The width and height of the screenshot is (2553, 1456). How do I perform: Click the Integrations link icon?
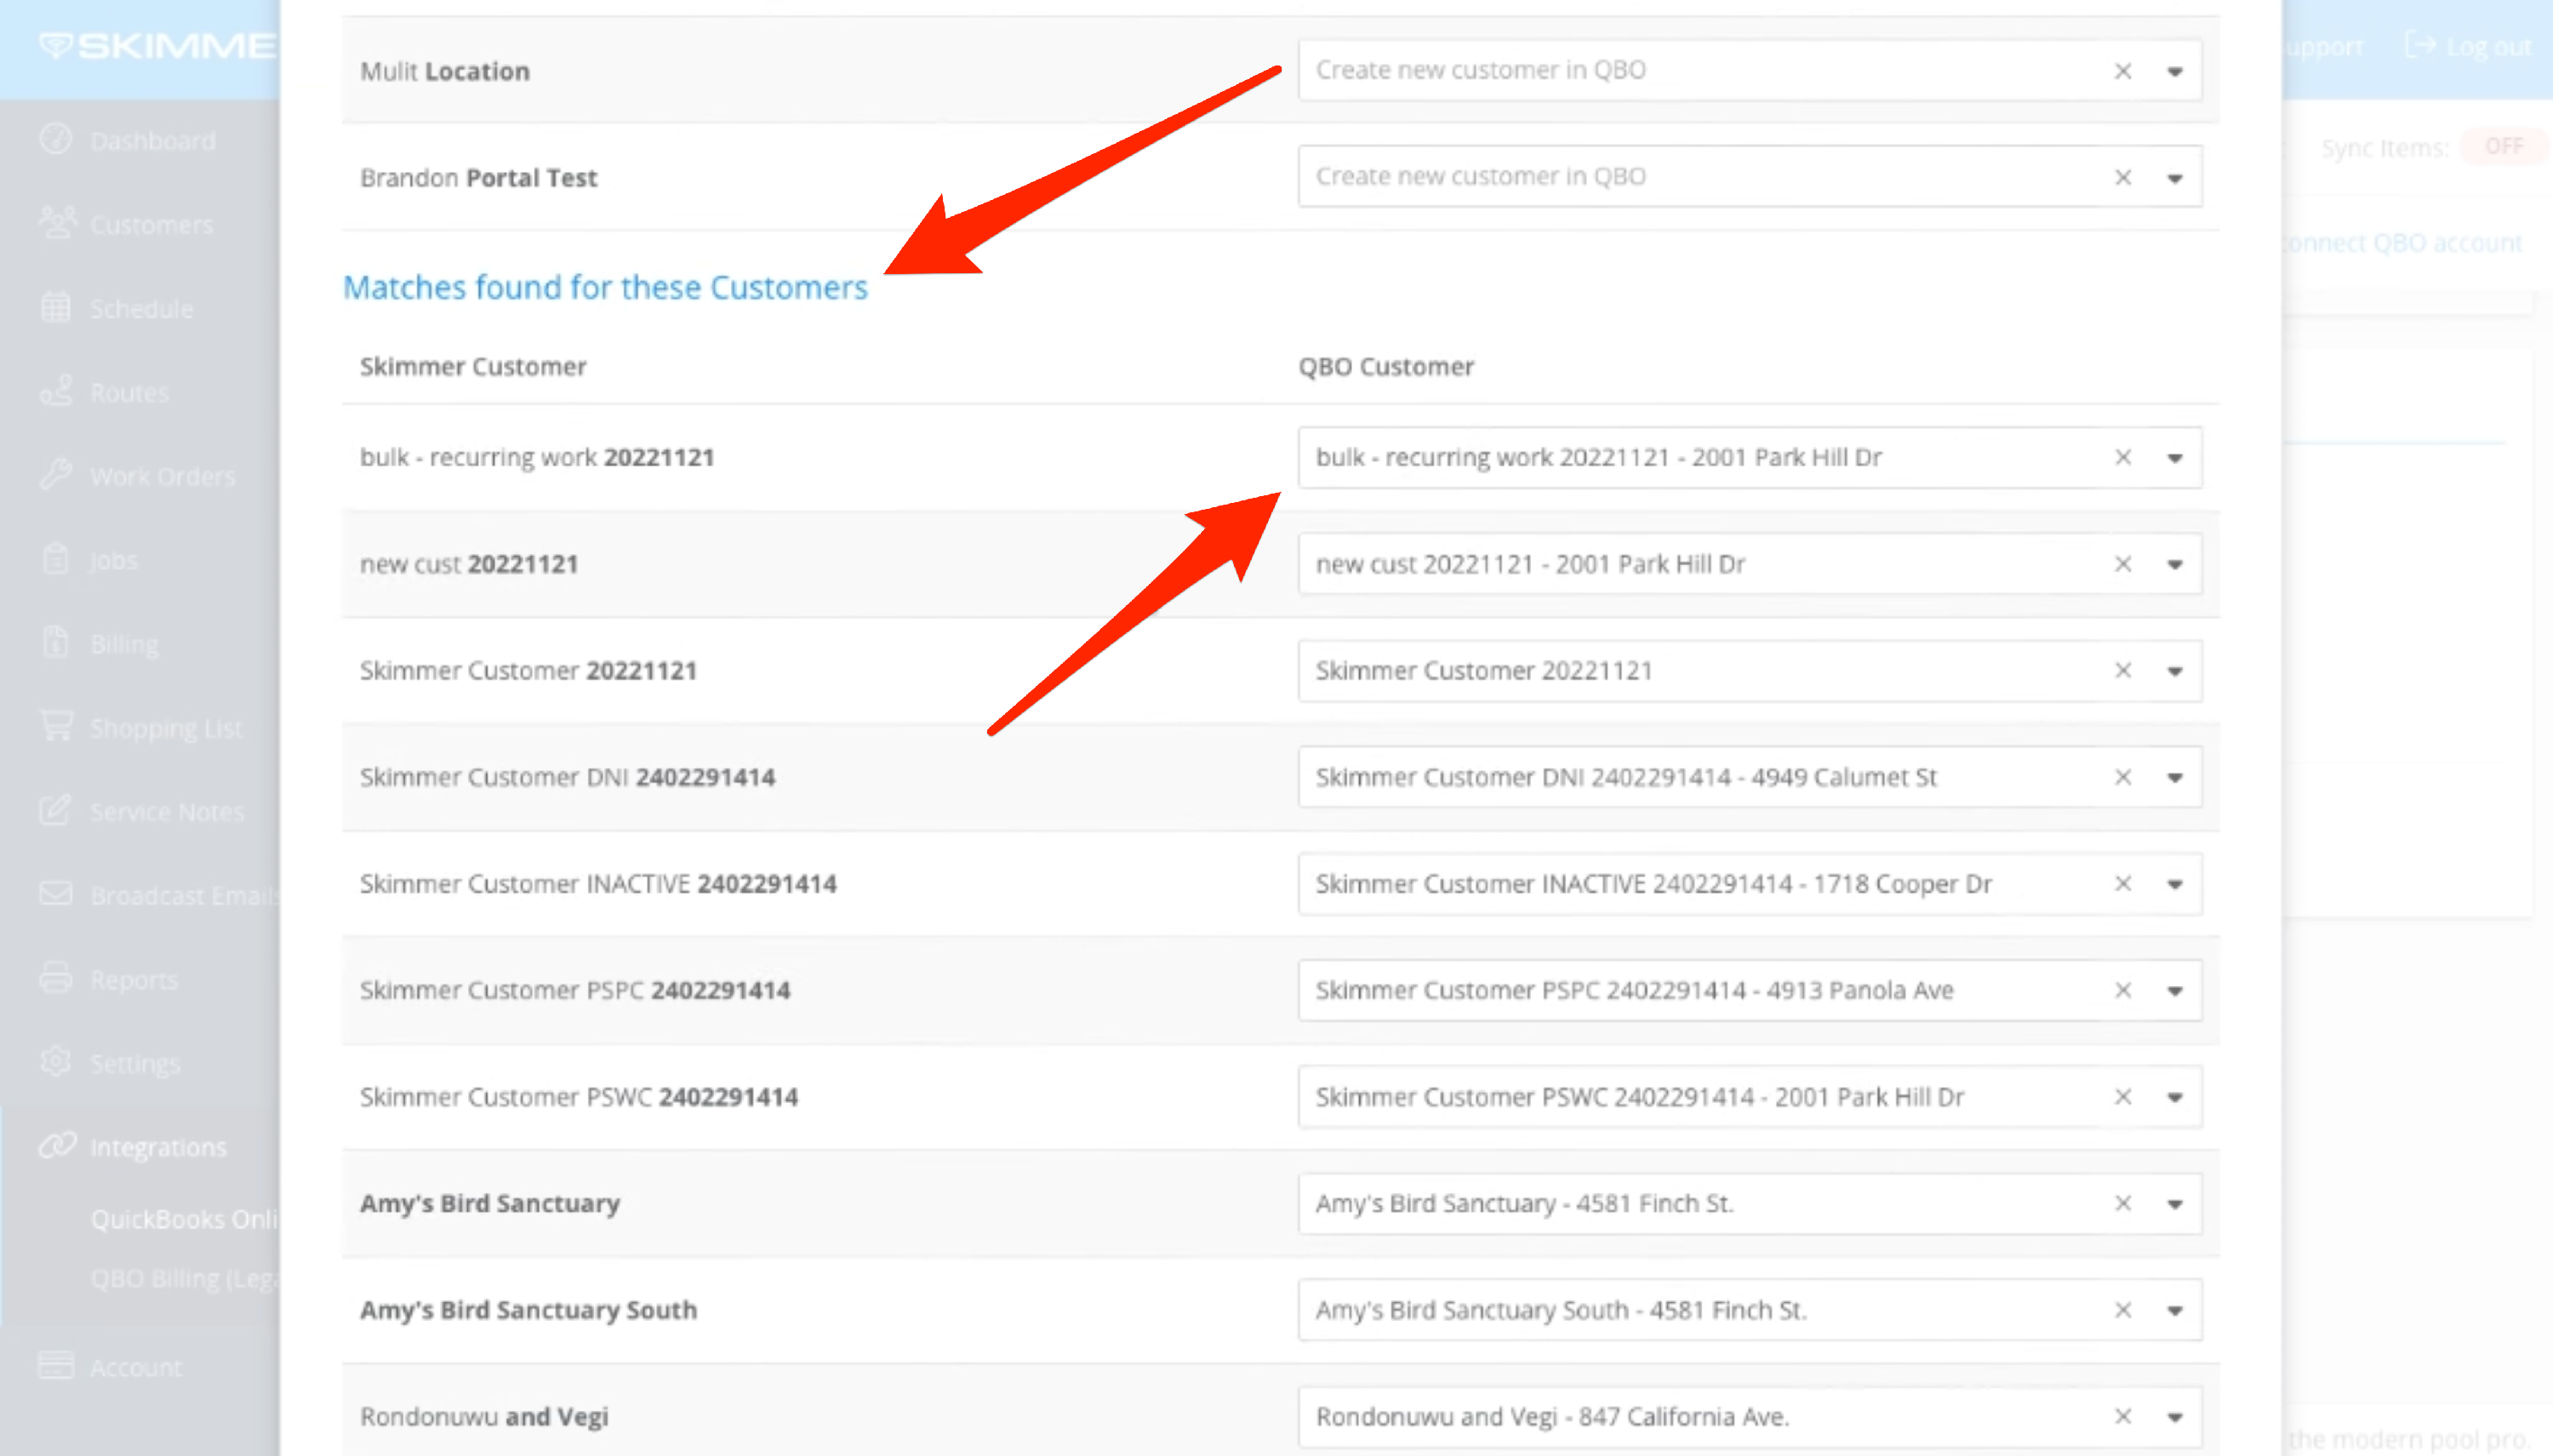click(x=56, y=1146)
